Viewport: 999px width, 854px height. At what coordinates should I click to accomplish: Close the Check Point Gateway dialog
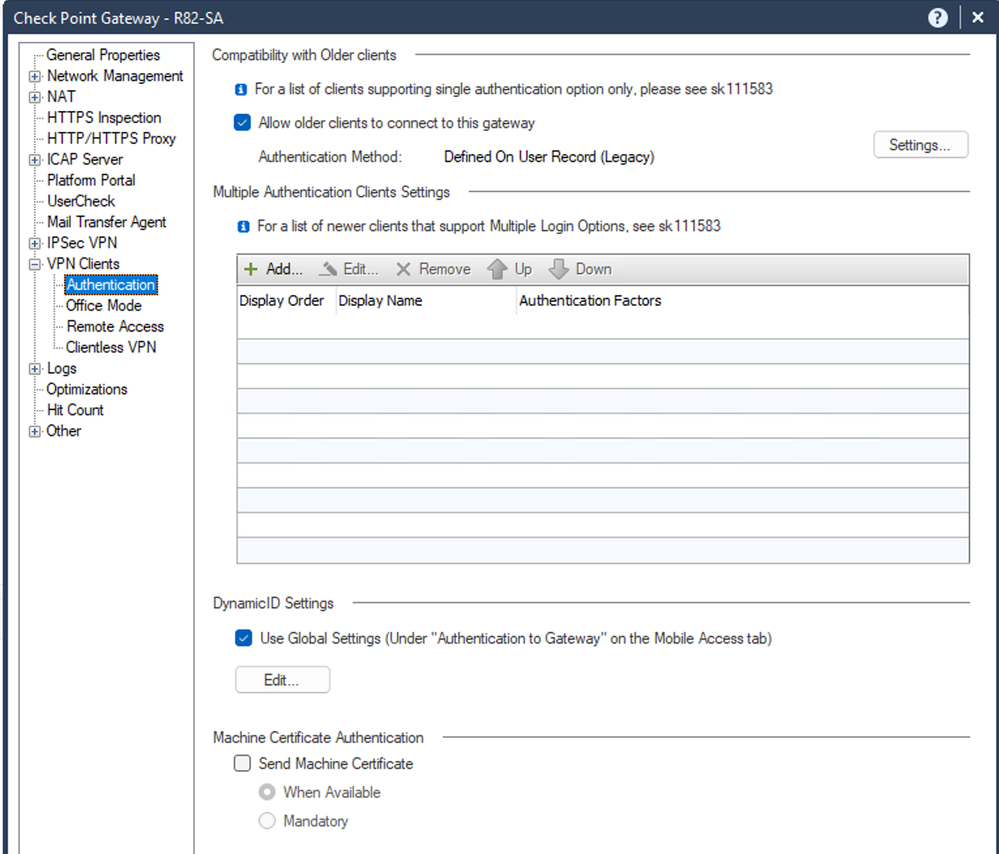click(978, 18)
